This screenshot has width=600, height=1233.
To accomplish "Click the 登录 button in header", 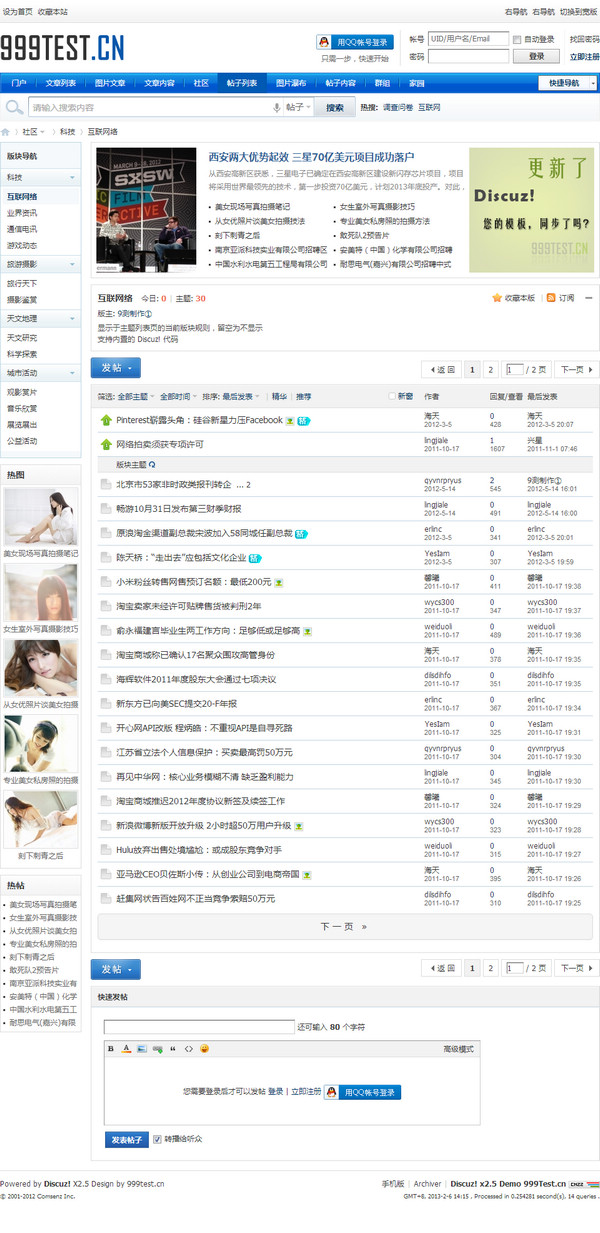I will 537,57.
